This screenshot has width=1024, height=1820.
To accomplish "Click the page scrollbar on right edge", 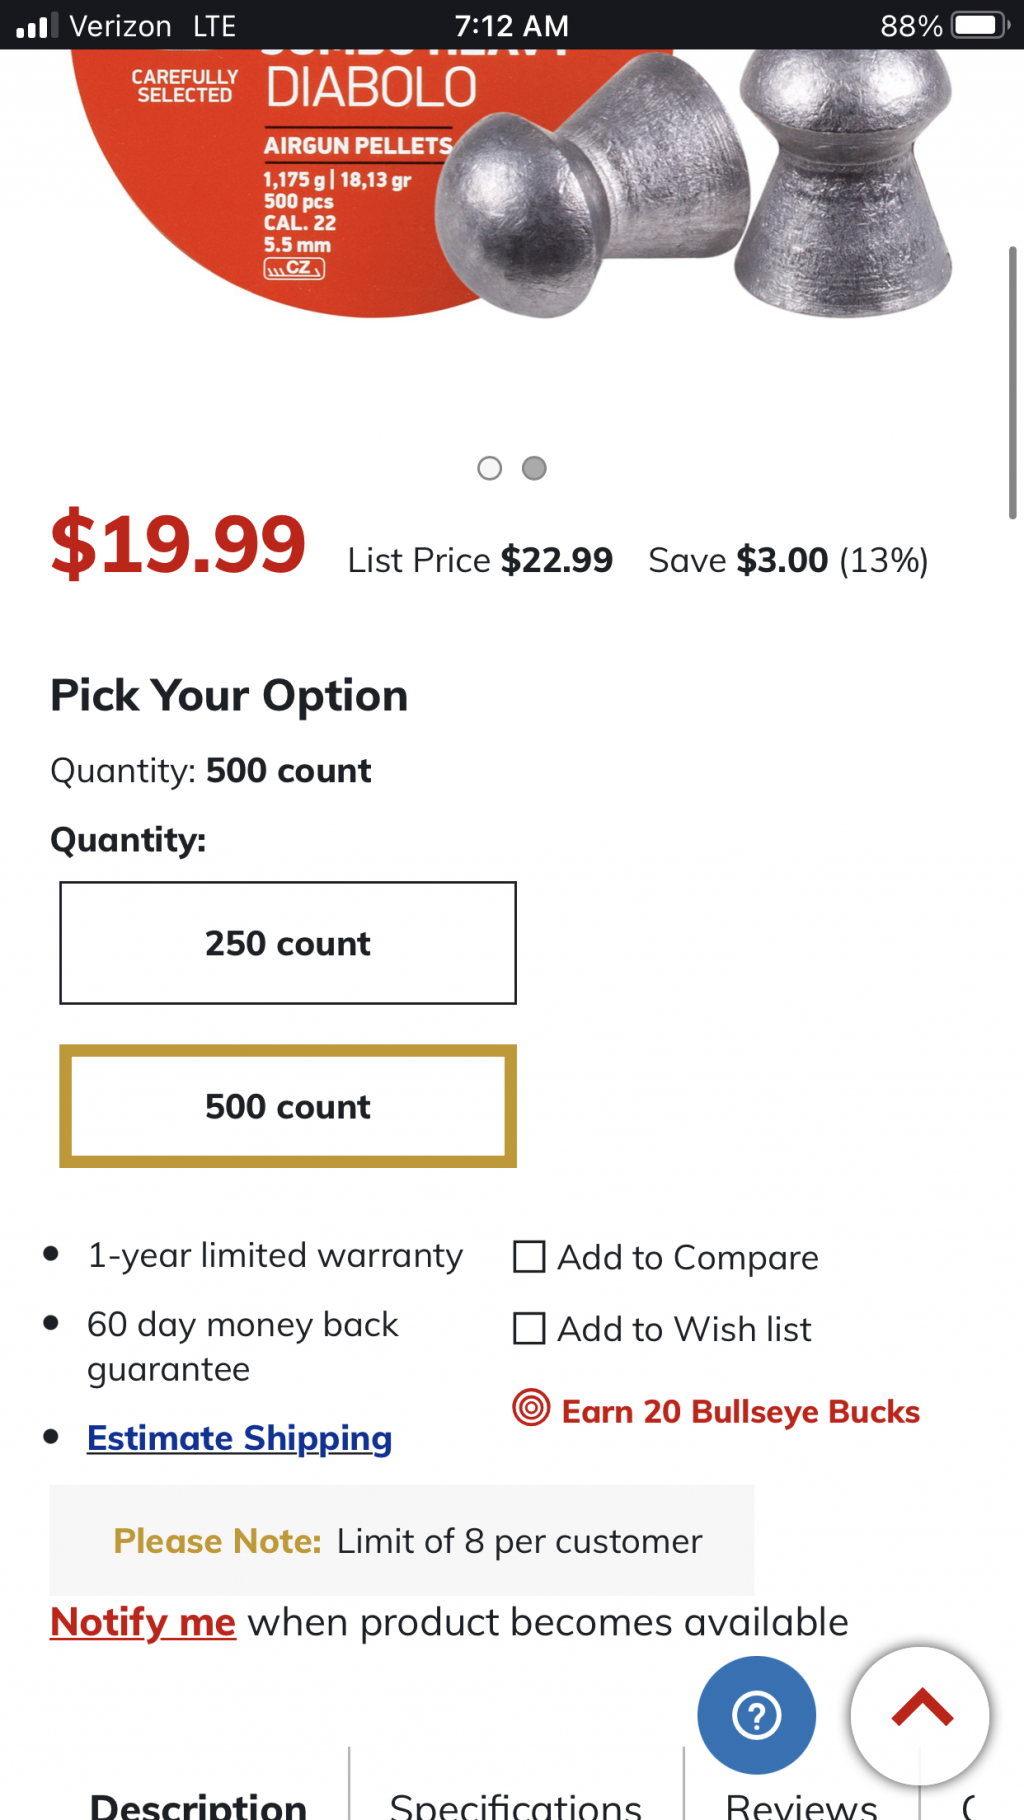I will tap(1012, 382).
